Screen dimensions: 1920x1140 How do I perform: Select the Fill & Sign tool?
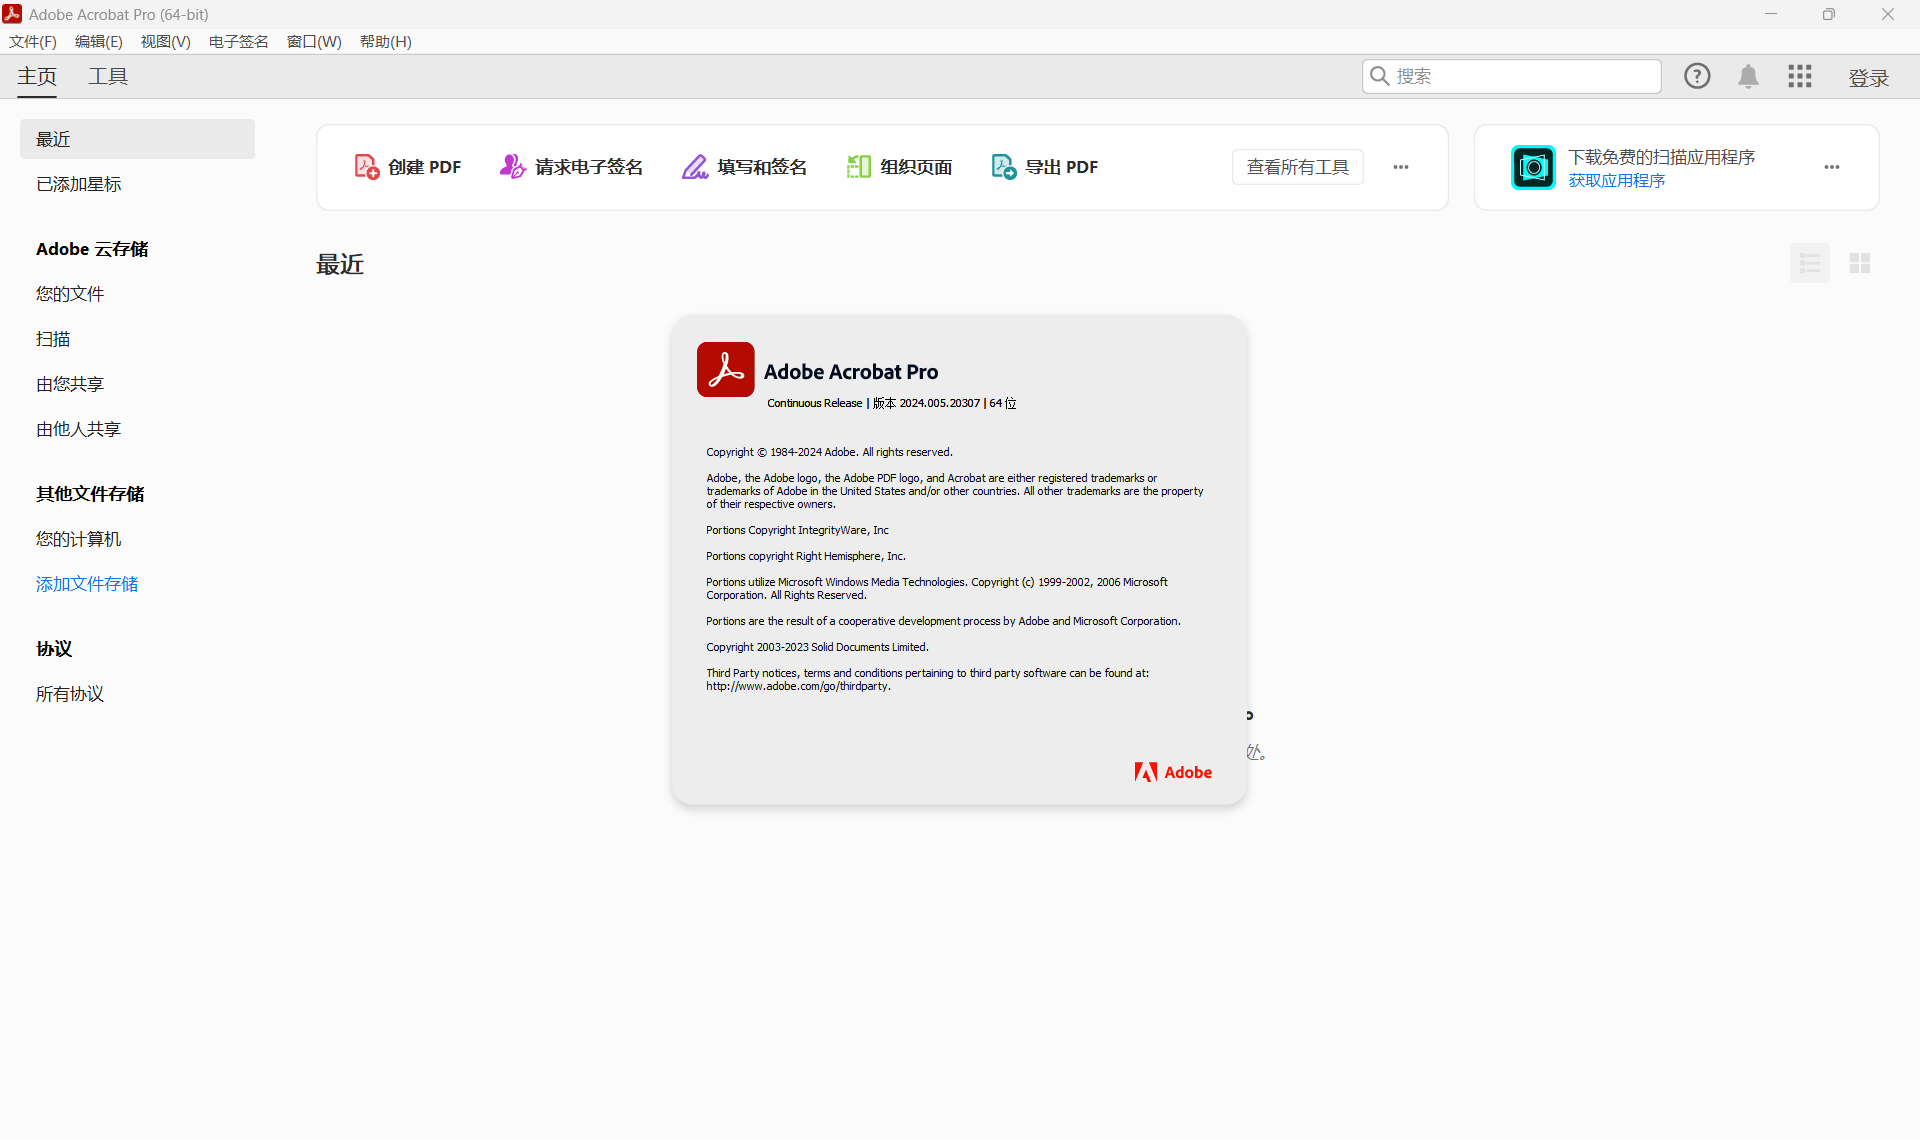tap(745, 167)
